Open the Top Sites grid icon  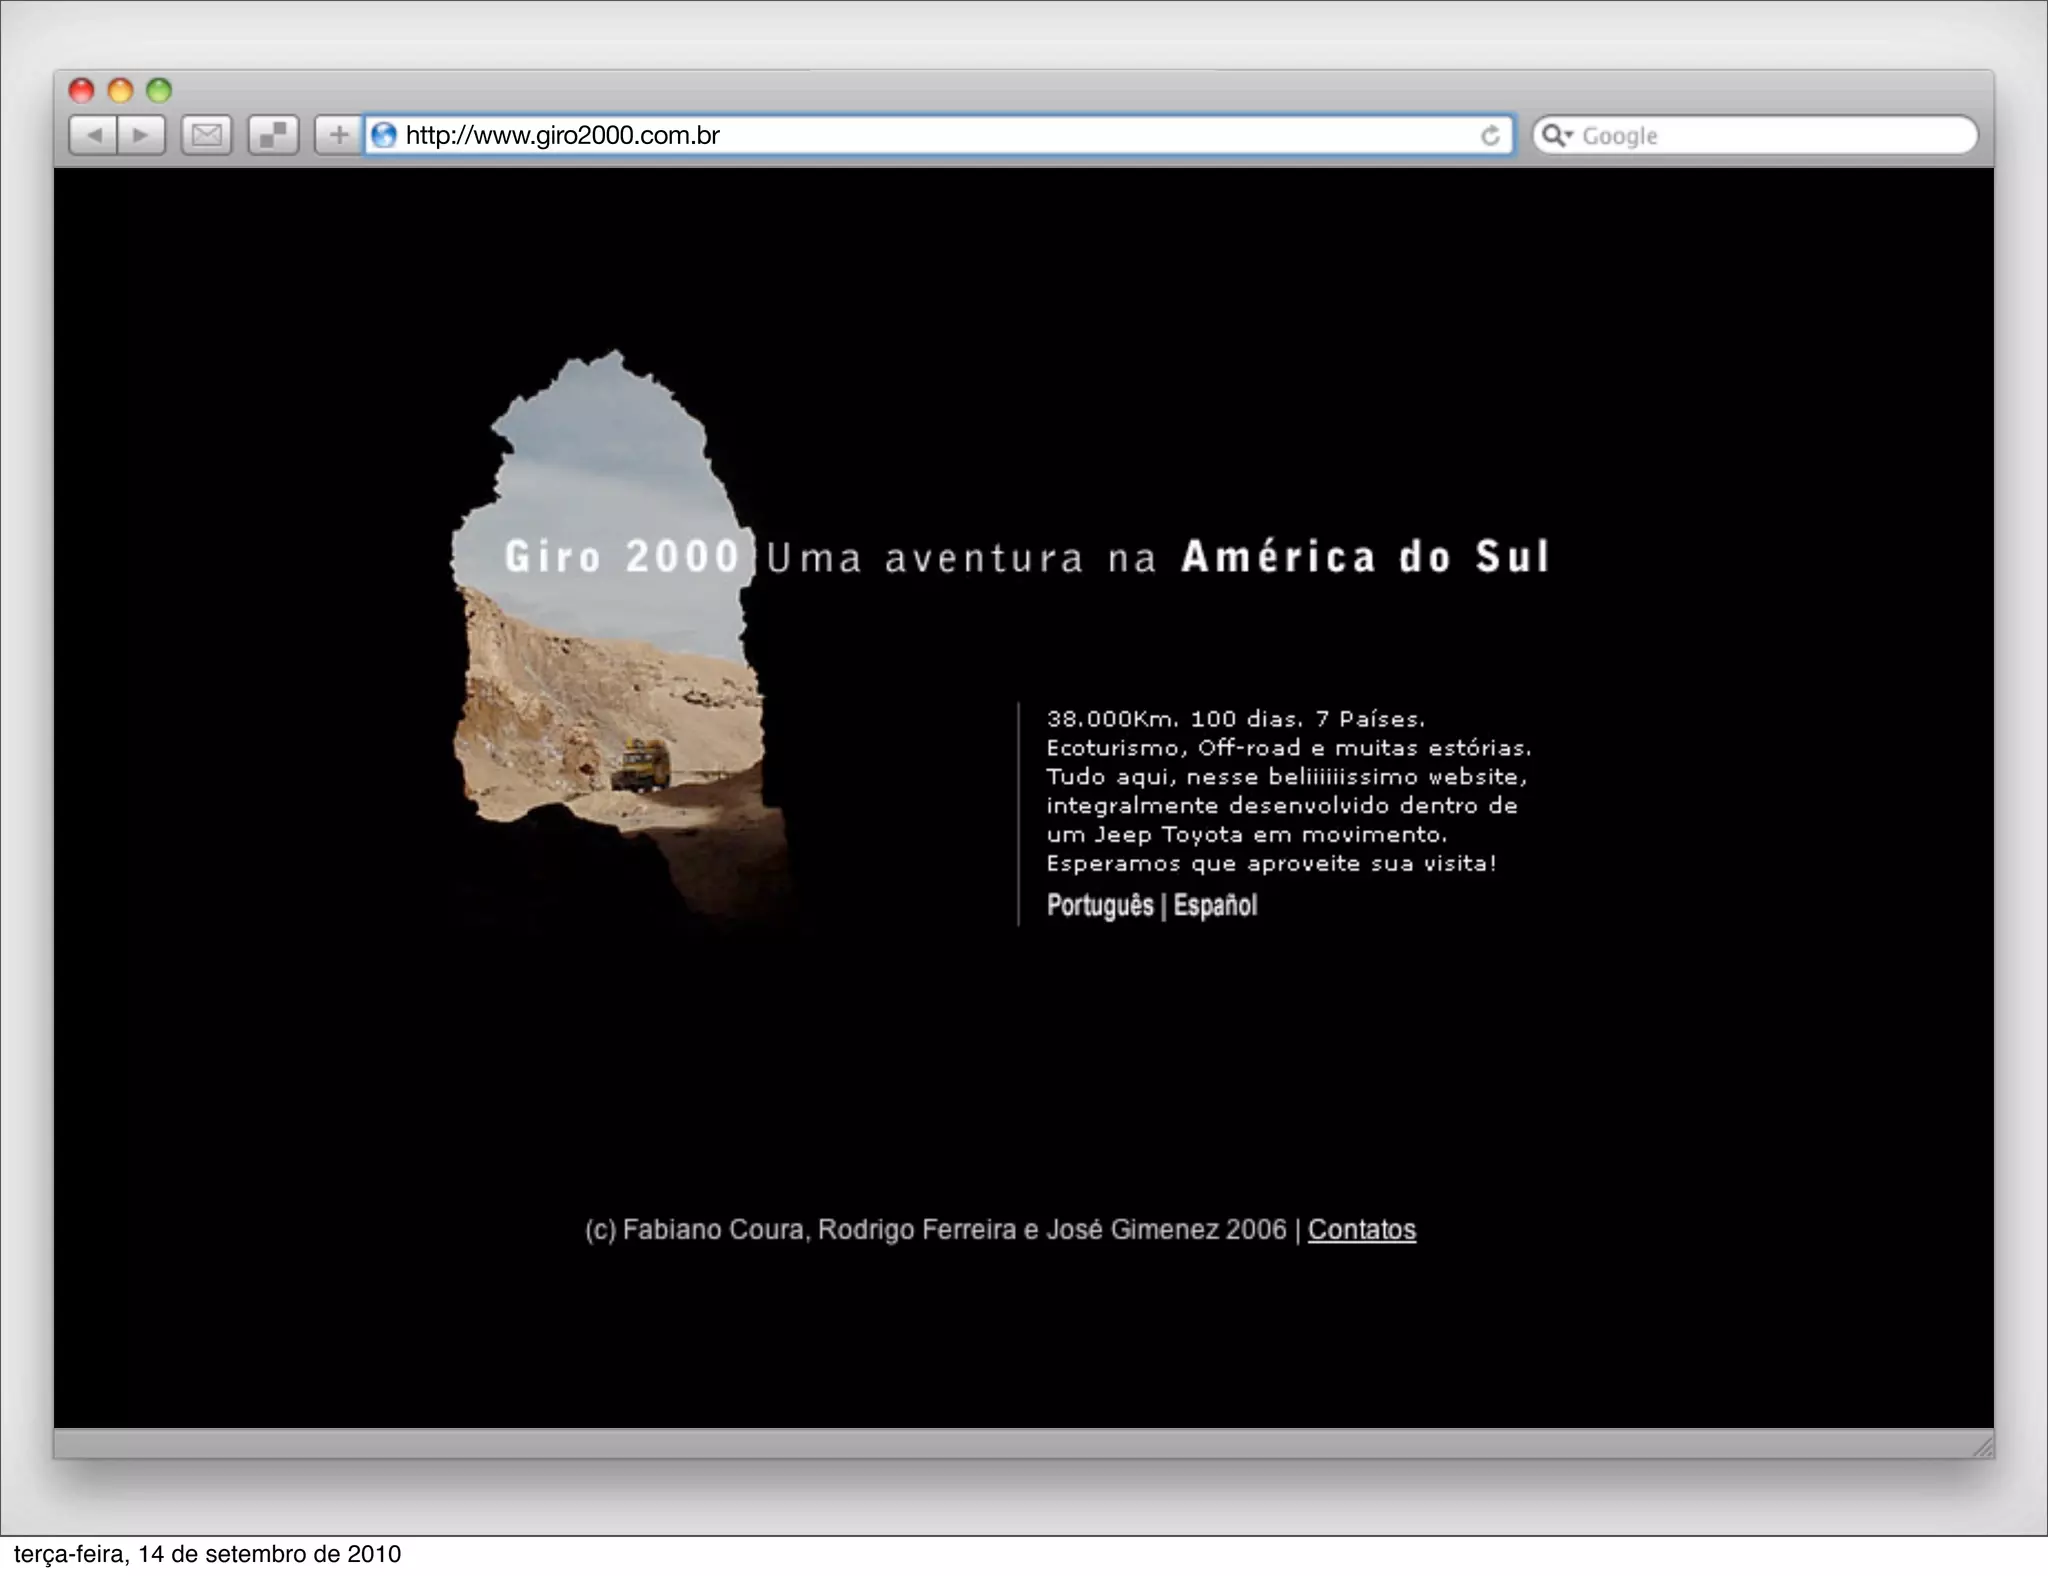point(273,135)
